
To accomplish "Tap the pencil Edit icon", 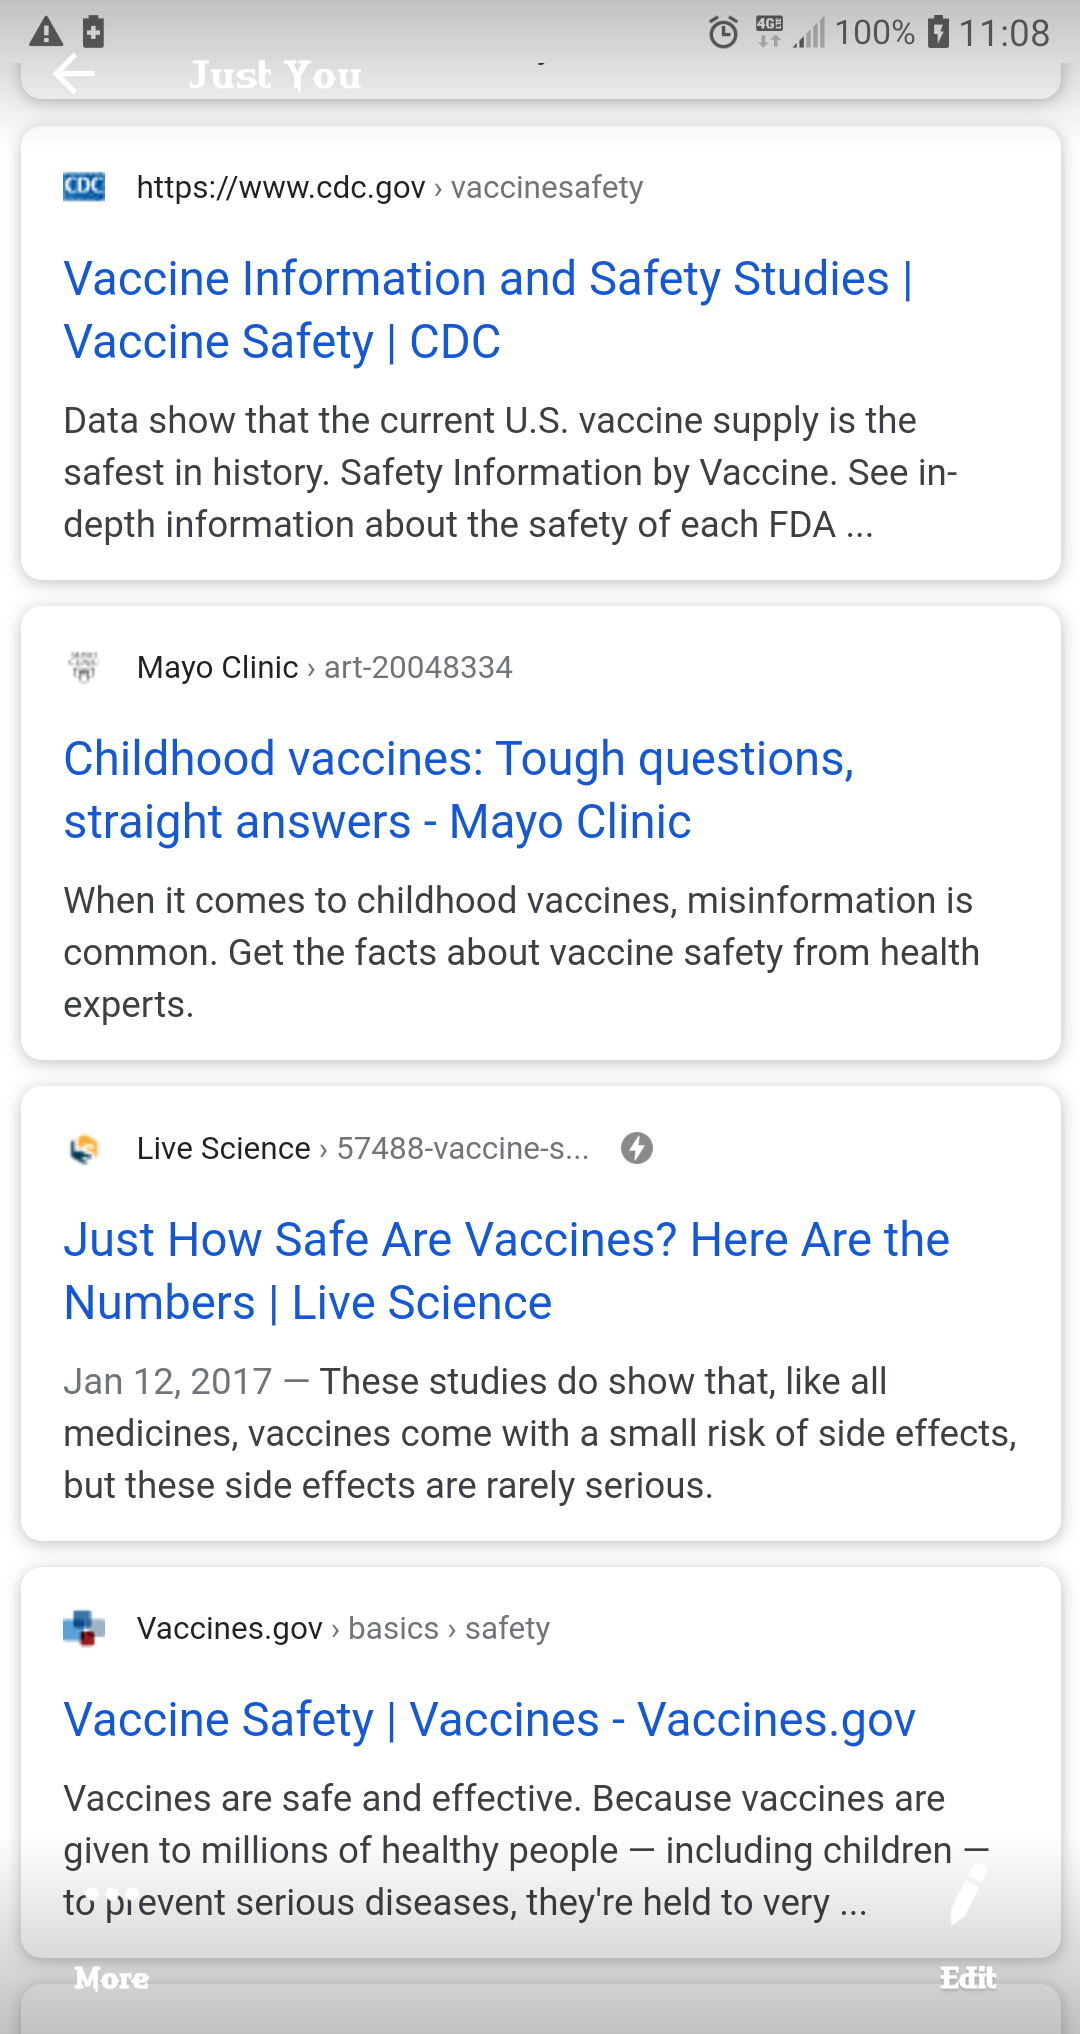I will [x=967, y=1894].
